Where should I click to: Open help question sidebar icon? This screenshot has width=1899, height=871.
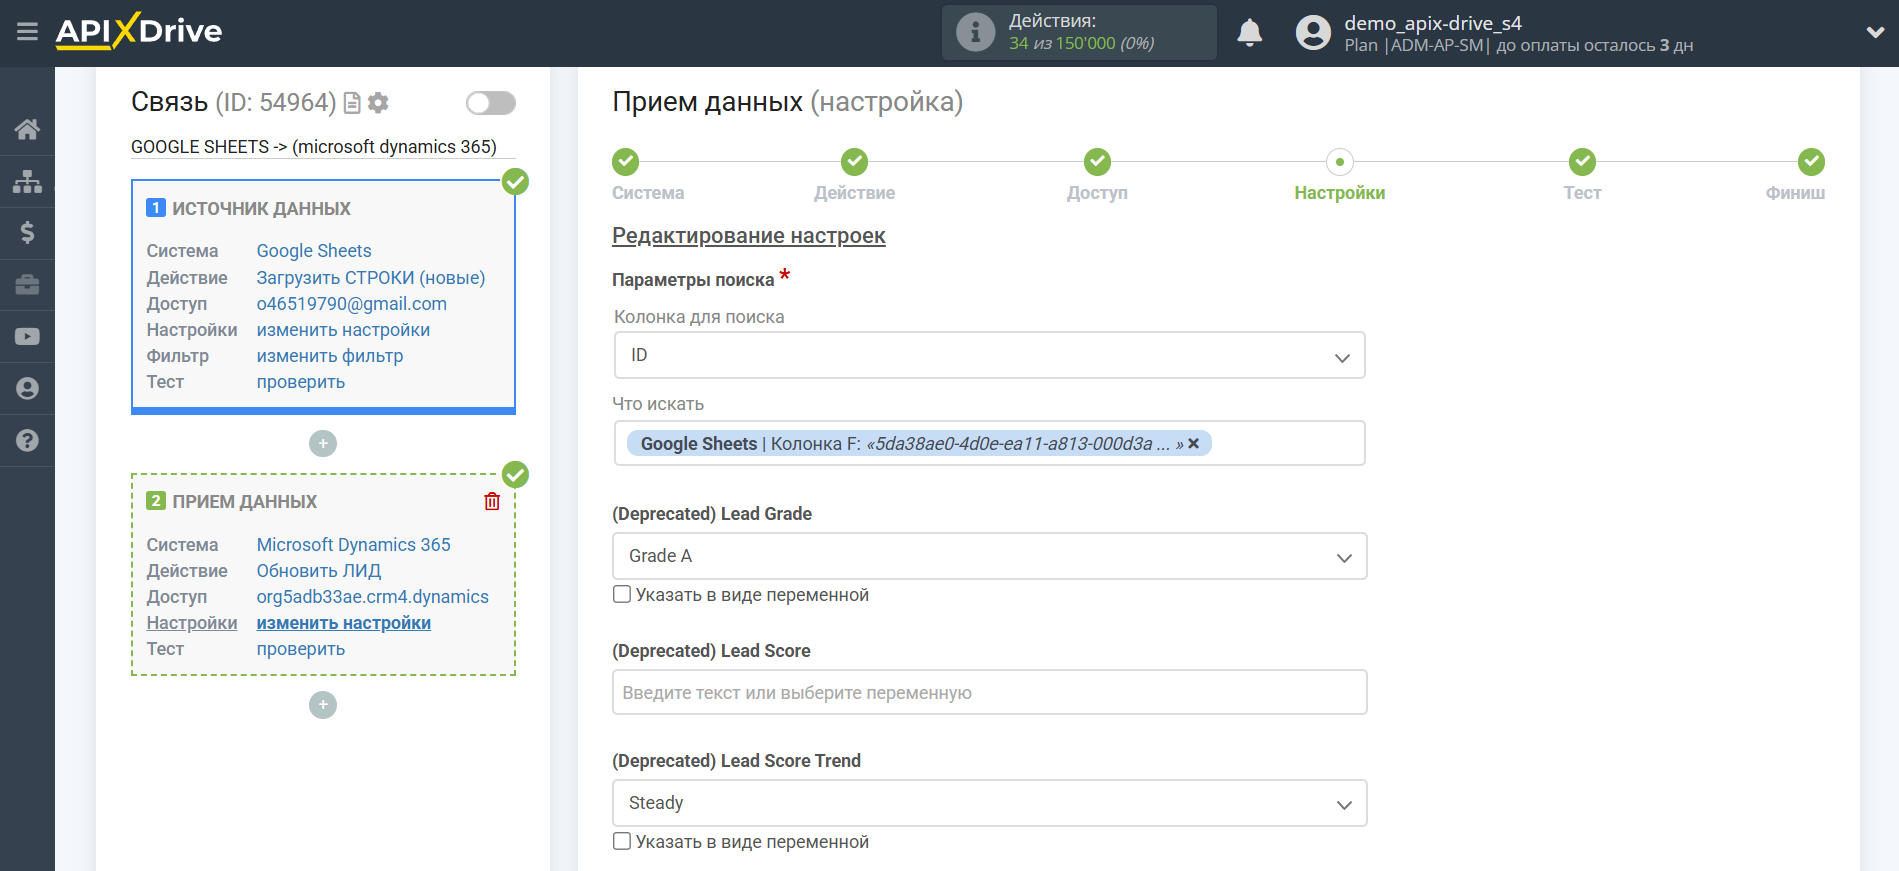tap(27, 441)
